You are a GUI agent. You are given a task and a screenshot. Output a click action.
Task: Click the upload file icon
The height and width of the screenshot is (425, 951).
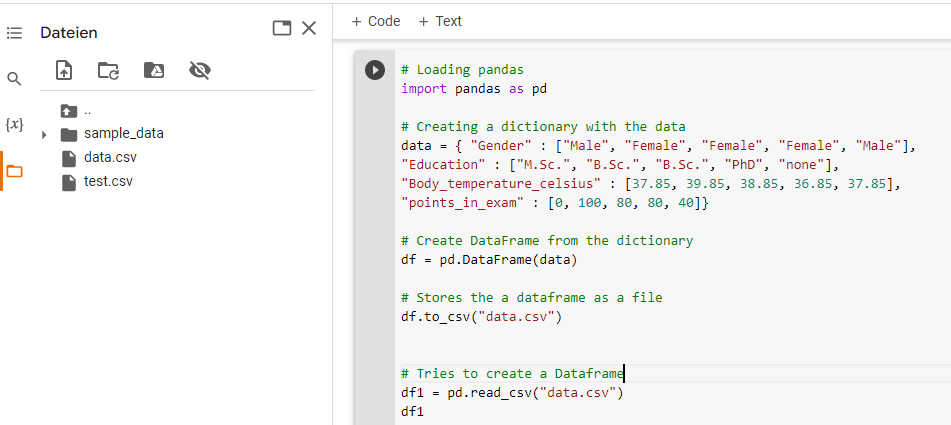[x=64, y=70]
